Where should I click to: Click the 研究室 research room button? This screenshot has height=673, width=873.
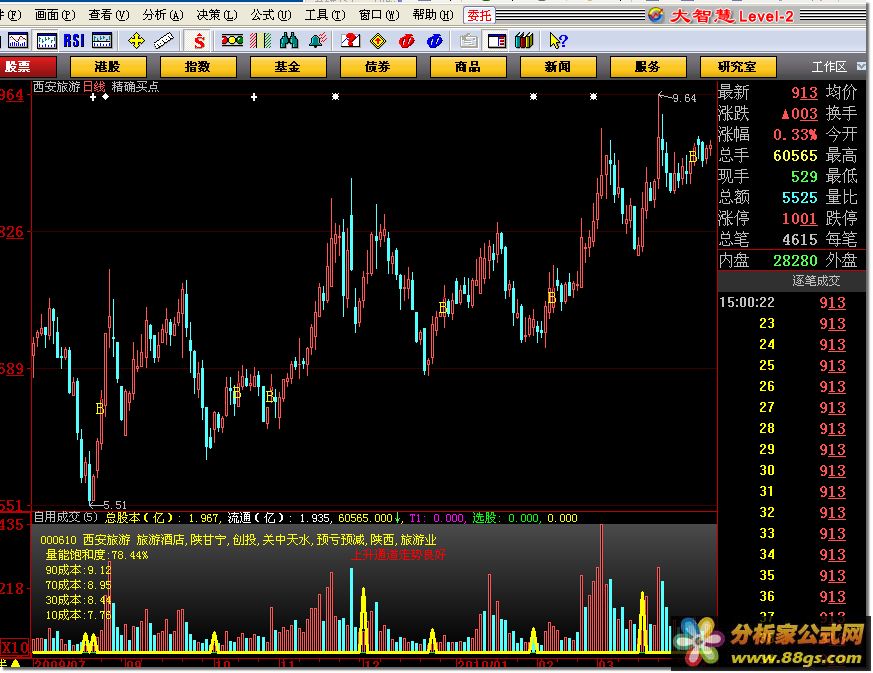737,67
